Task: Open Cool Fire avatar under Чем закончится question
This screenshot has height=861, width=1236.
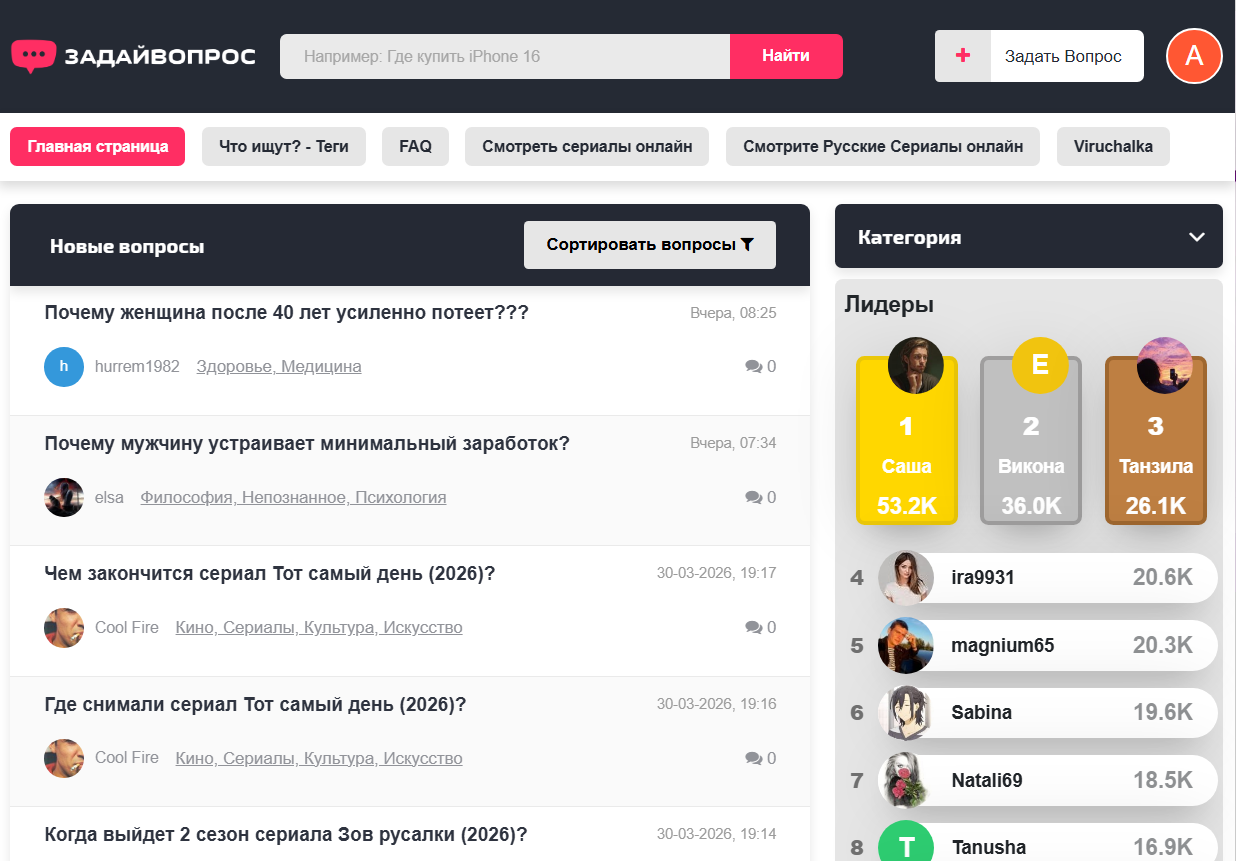Action: [64, 628]
